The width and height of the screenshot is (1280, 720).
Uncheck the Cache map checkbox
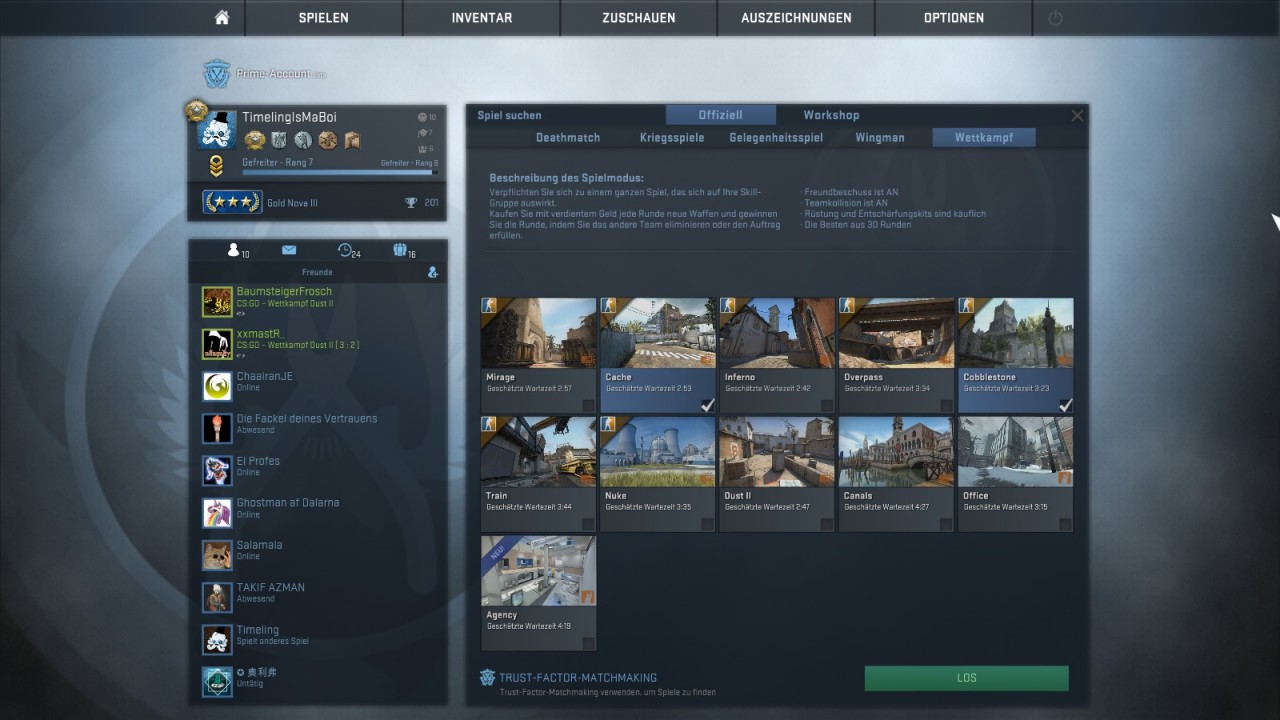[x=707, y=405]
